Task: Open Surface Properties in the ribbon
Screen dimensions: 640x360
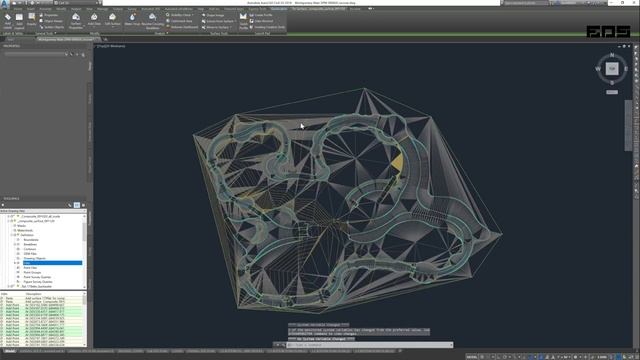Action: pos(76,20)
